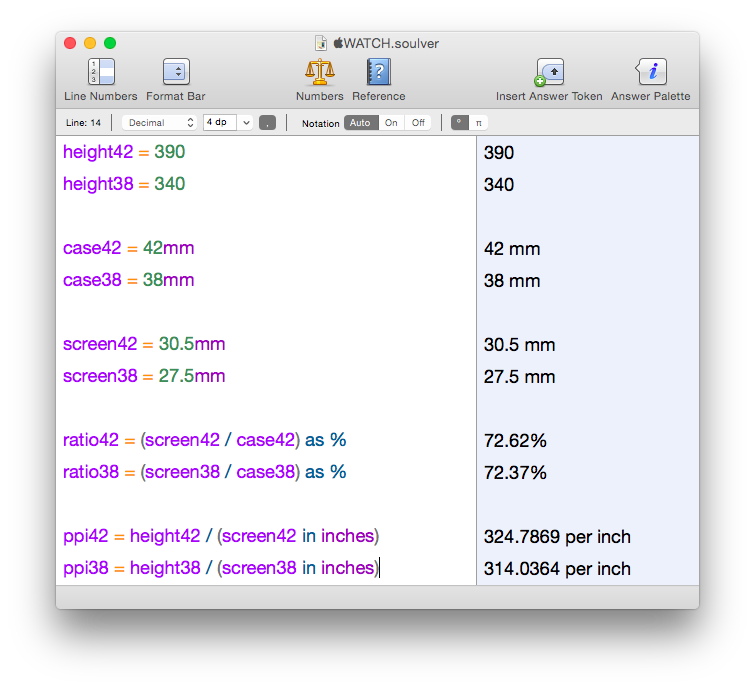The height and width of the screenshot is (689, 755).
Task: Click the ppi42 formula line
Action: click(221, 536)
